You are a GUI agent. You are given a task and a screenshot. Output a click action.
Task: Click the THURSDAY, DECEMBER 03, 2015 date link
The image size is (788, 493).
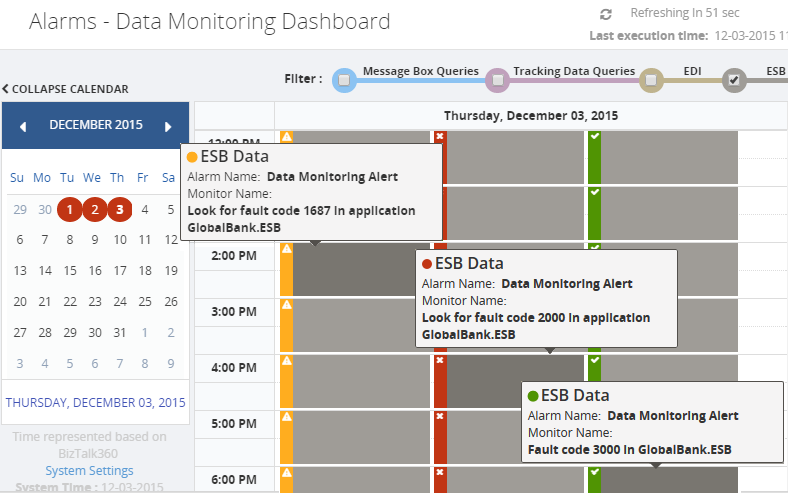pyautogui.click(x=95, y=403)
